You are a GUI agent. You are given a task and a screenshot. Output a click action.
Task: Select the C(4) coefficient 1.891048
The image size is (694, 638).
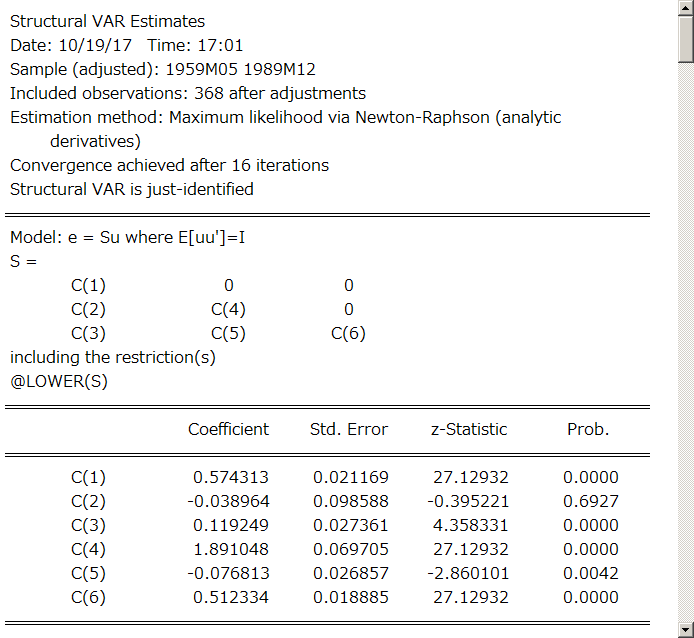point(231,549)
